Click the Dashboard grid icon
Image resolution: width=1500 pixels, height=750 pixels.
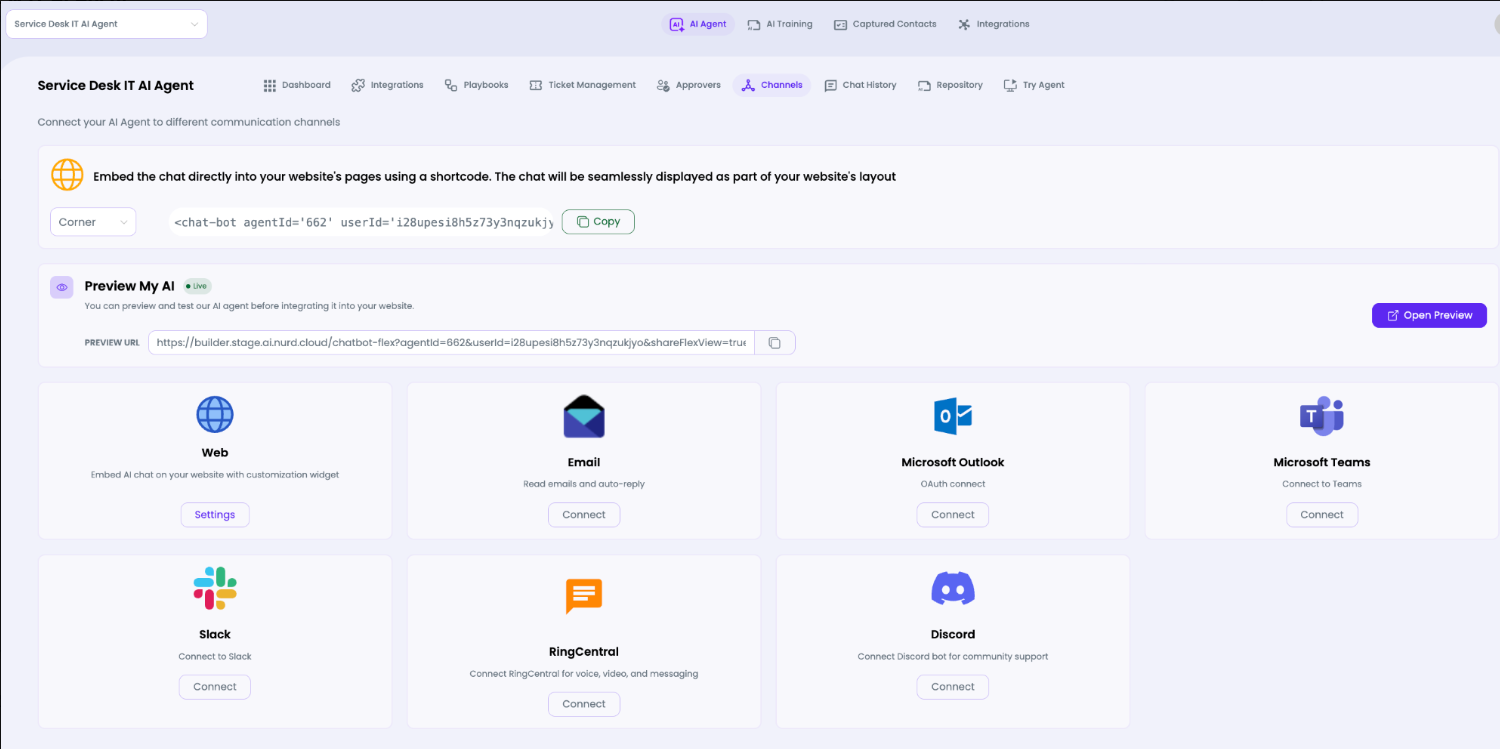point(270,85)
